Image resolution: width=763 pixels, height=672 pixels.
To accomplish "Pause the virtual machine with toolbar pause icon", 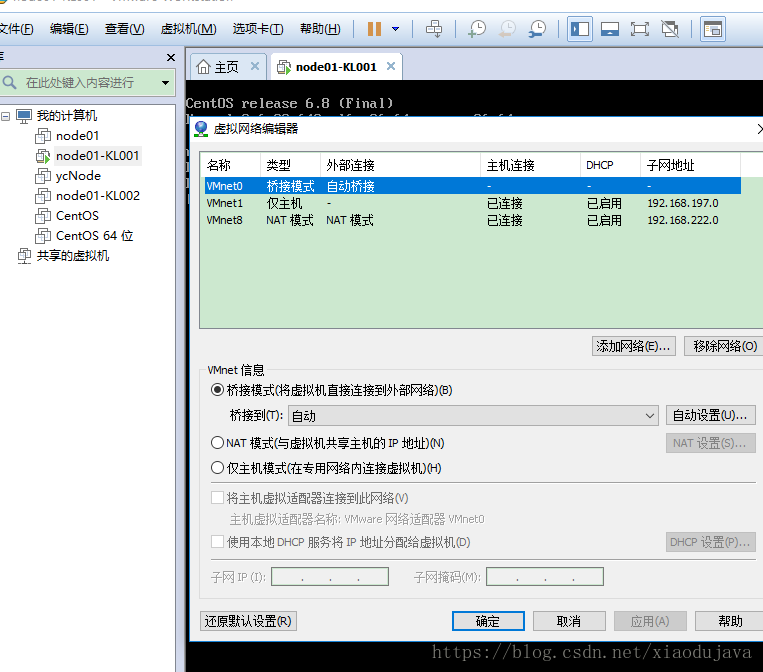I will [x=374, y=29].
